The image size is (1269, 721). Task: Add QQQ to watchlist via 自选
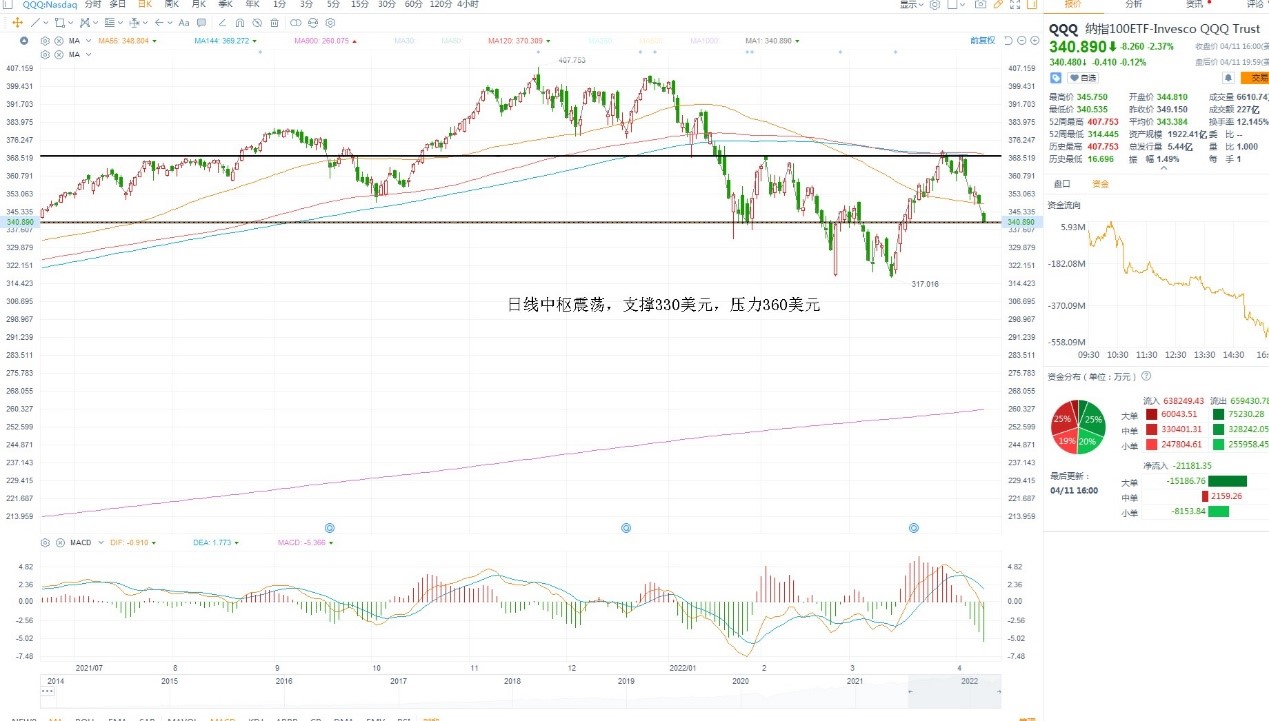point(1083,78)
